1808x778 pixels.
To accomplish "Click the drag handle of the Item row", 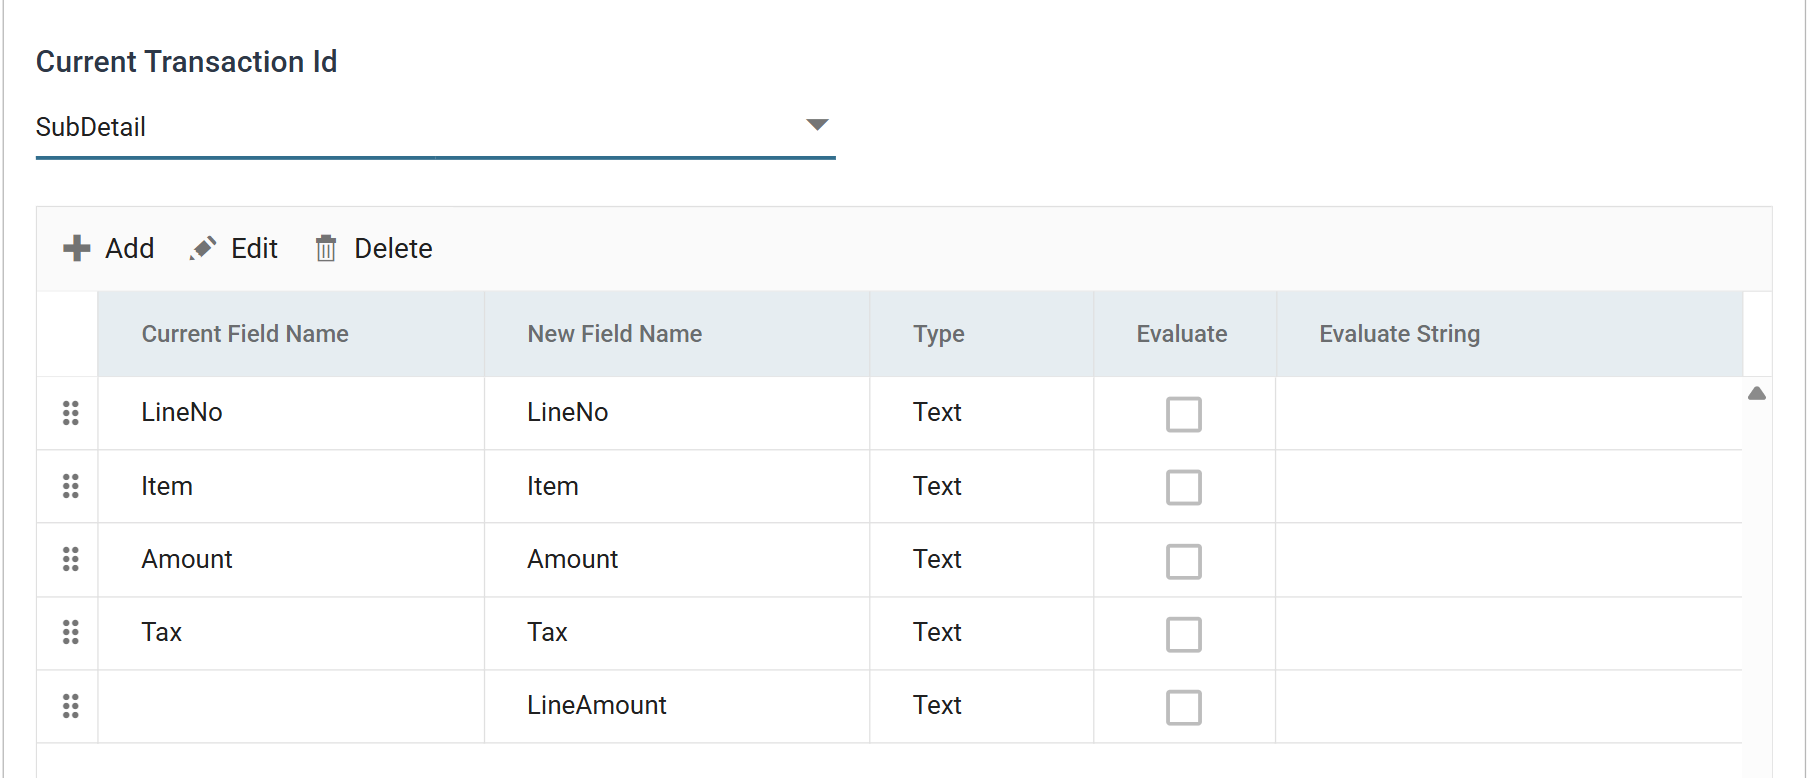I will (x=71, y=486).
